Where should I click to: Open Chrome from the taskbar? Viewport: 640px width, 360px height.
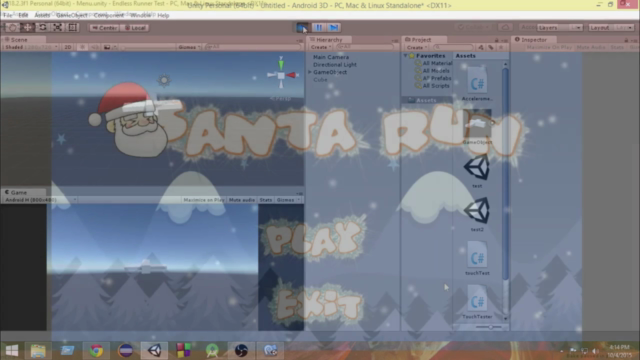(96, 350)
